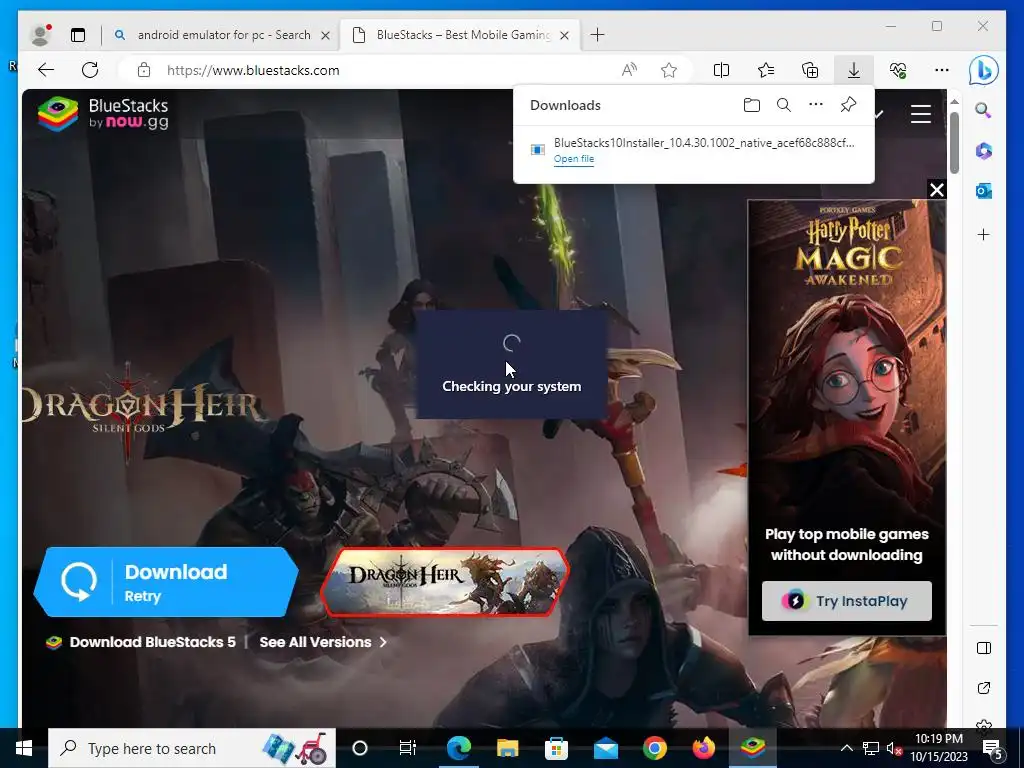
Task: View site information lock icon
Action: (144, 70)
